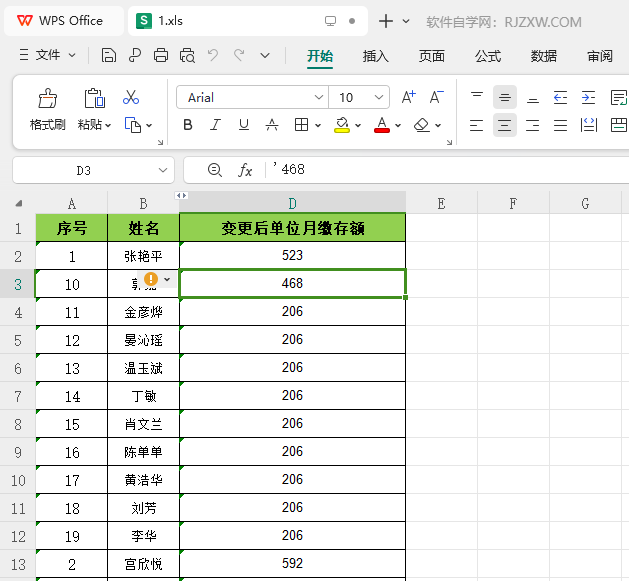Image resolution: width=629 pixels, height=581 pixels.
Task: Click the Borders grid icon
Action: 301,125
